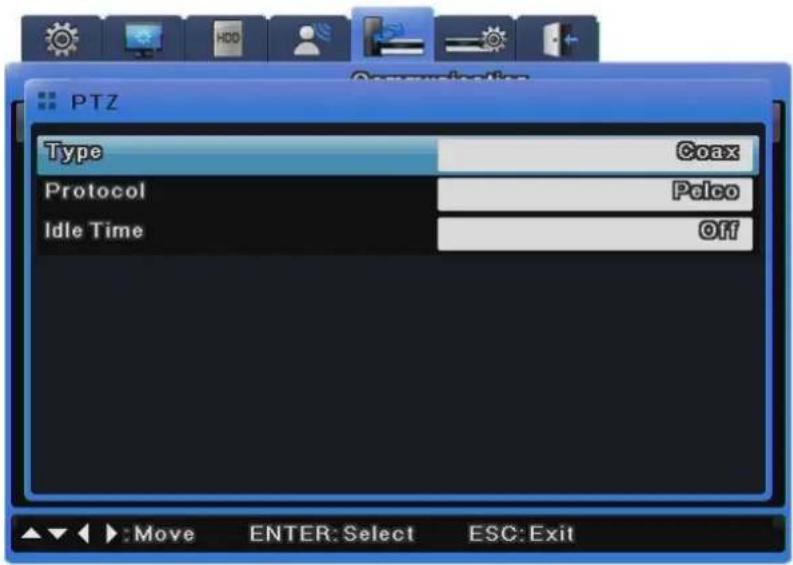793x565 pixels.
Task: Open the system settings gear tab
Action: coord(61,39)
